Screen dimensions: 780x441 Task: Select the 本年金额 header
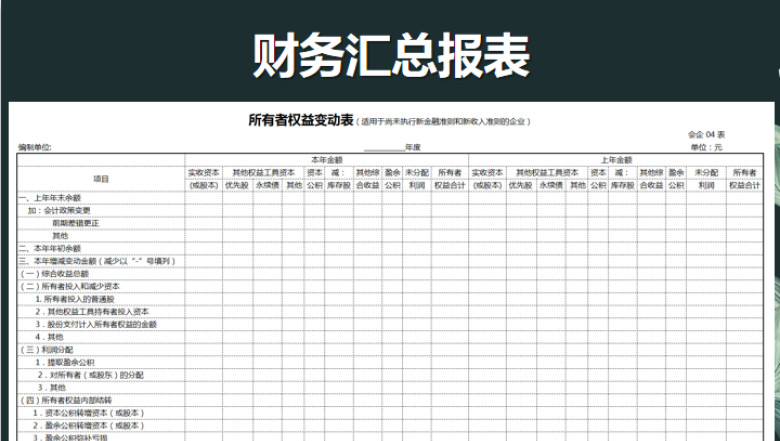coord(326,160)
